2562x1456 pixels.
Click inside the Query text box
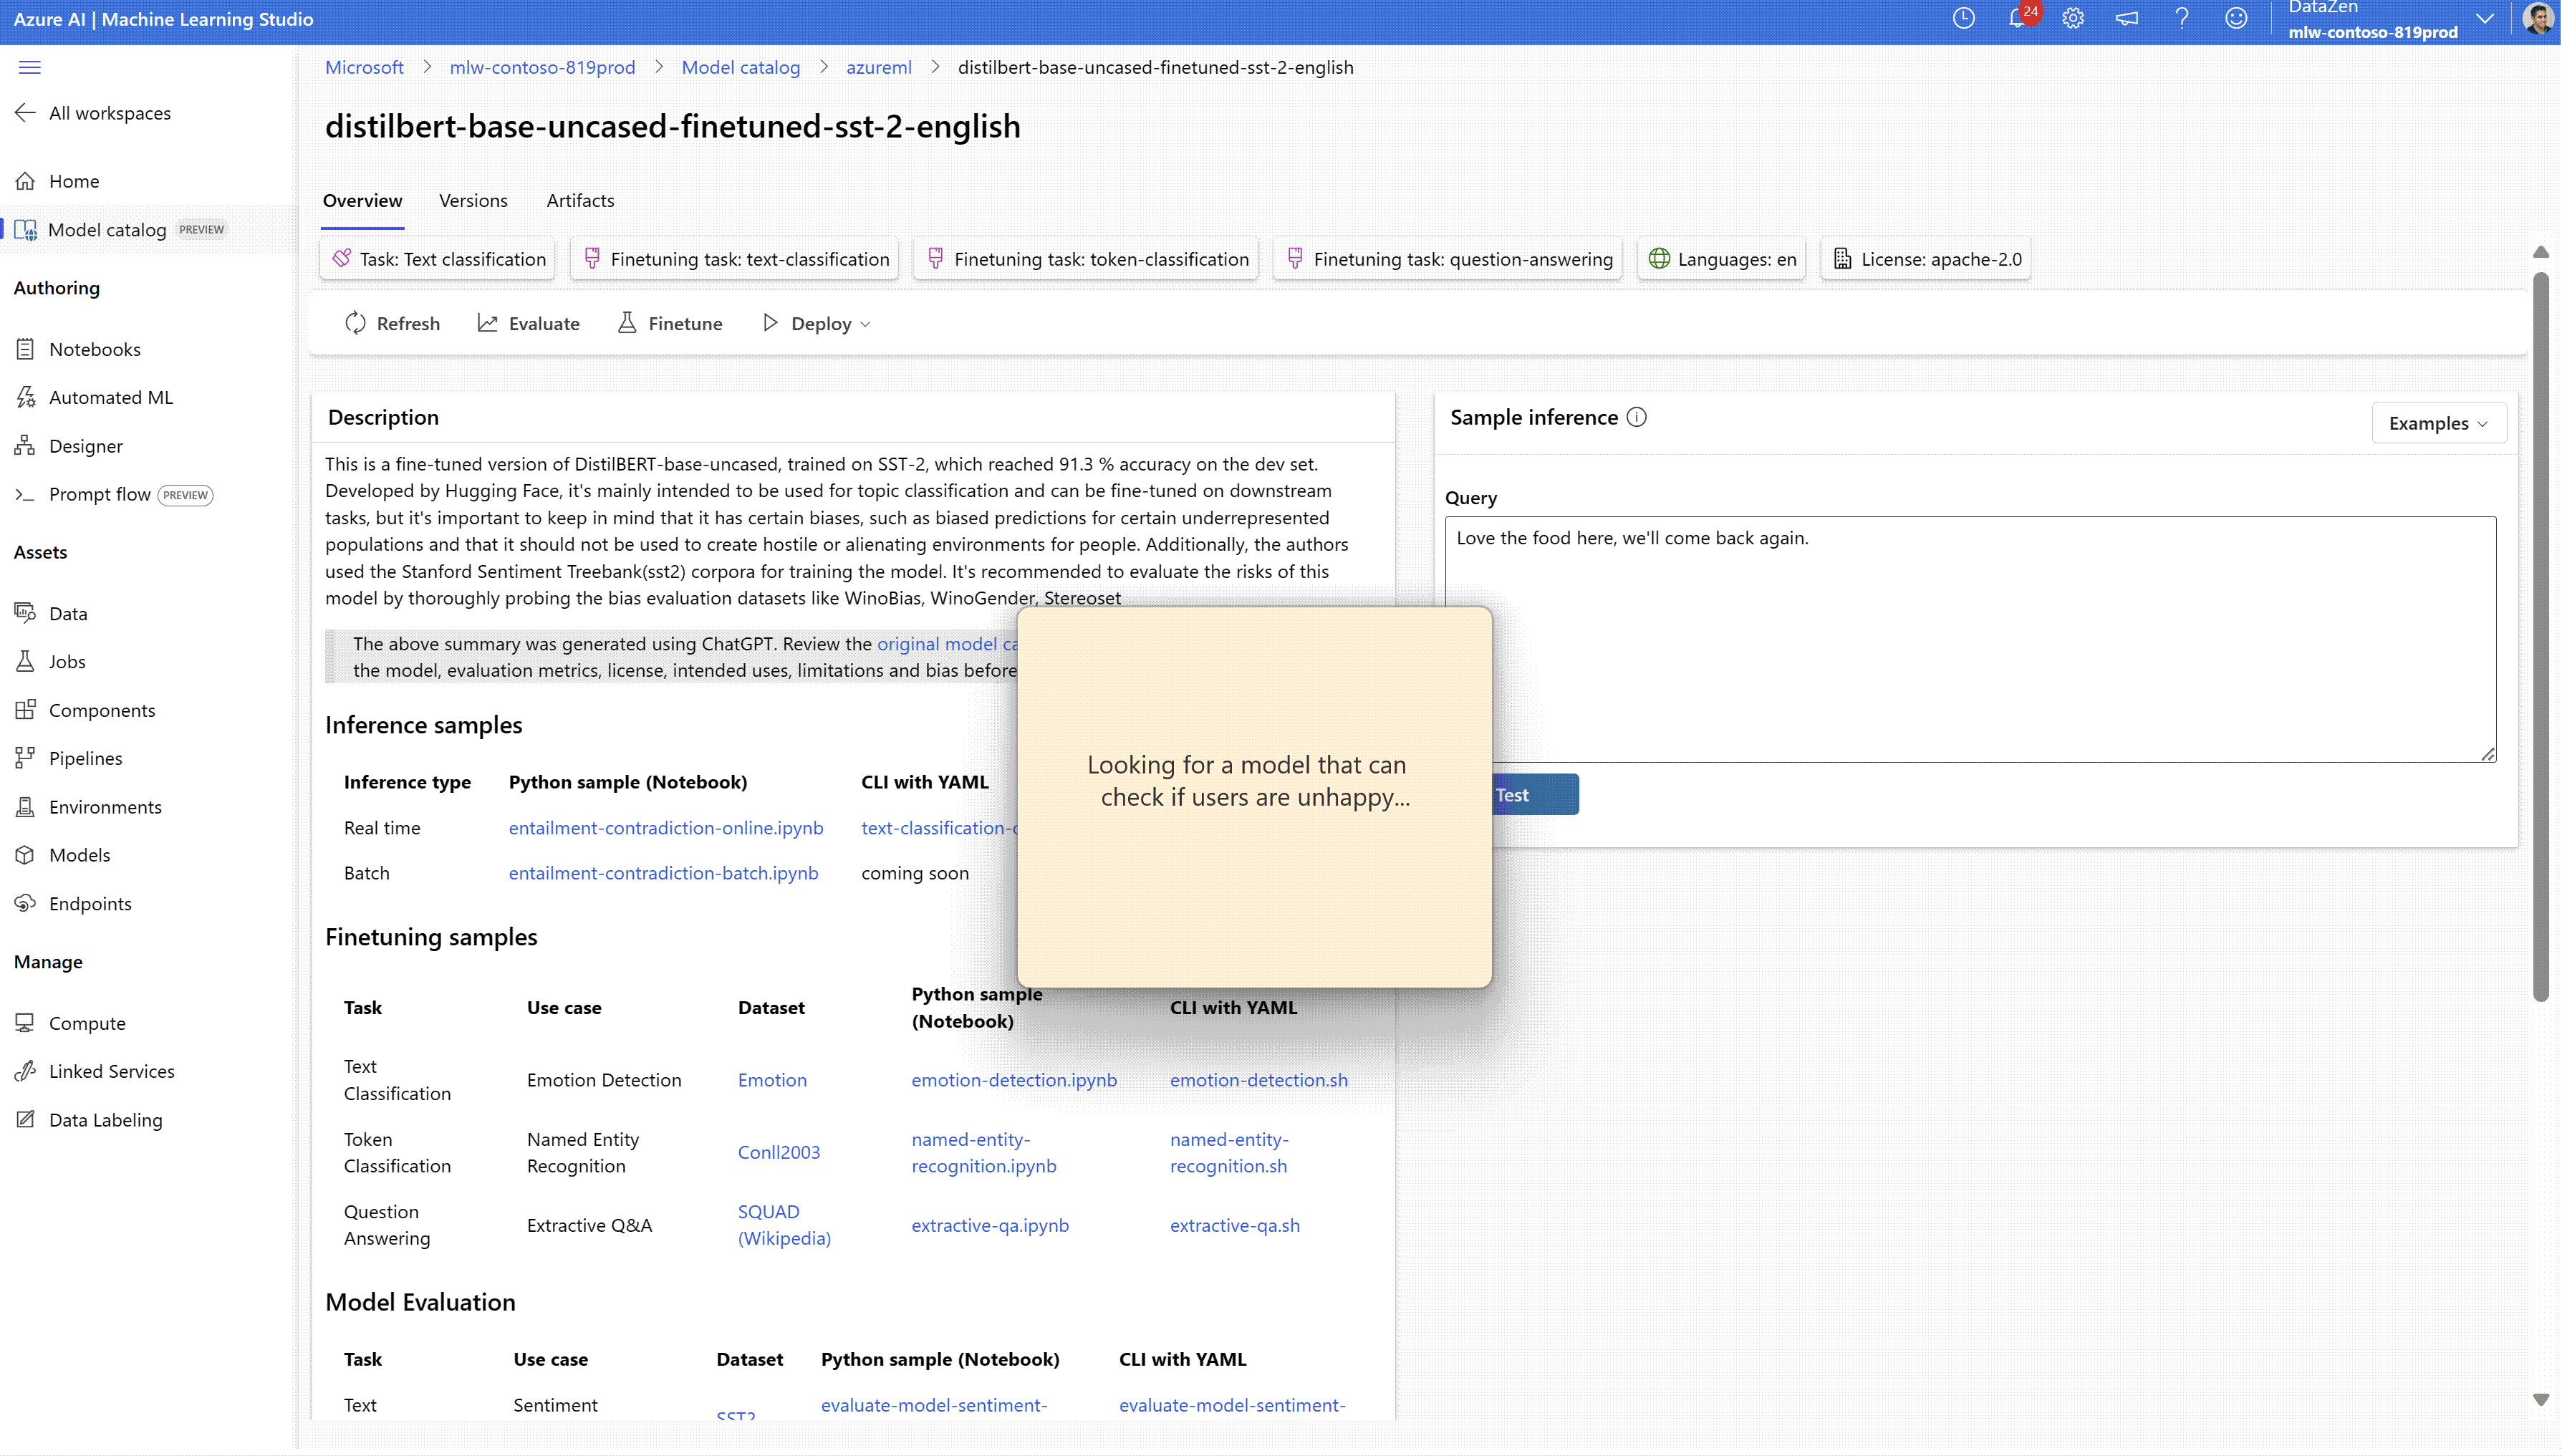[1969, 640]
